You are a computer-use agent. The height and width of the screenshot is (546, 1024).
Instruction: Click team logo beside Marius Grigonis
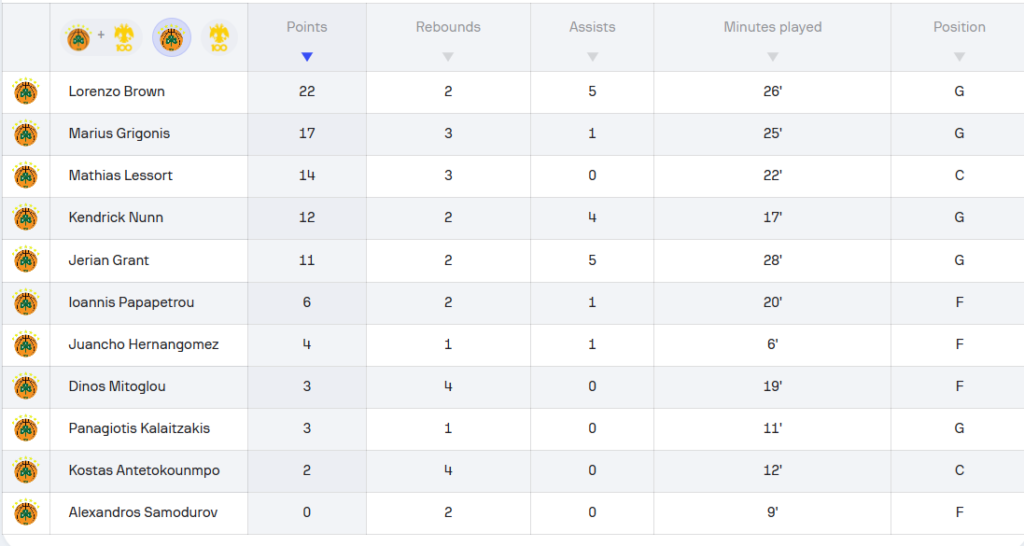(25, 134)
